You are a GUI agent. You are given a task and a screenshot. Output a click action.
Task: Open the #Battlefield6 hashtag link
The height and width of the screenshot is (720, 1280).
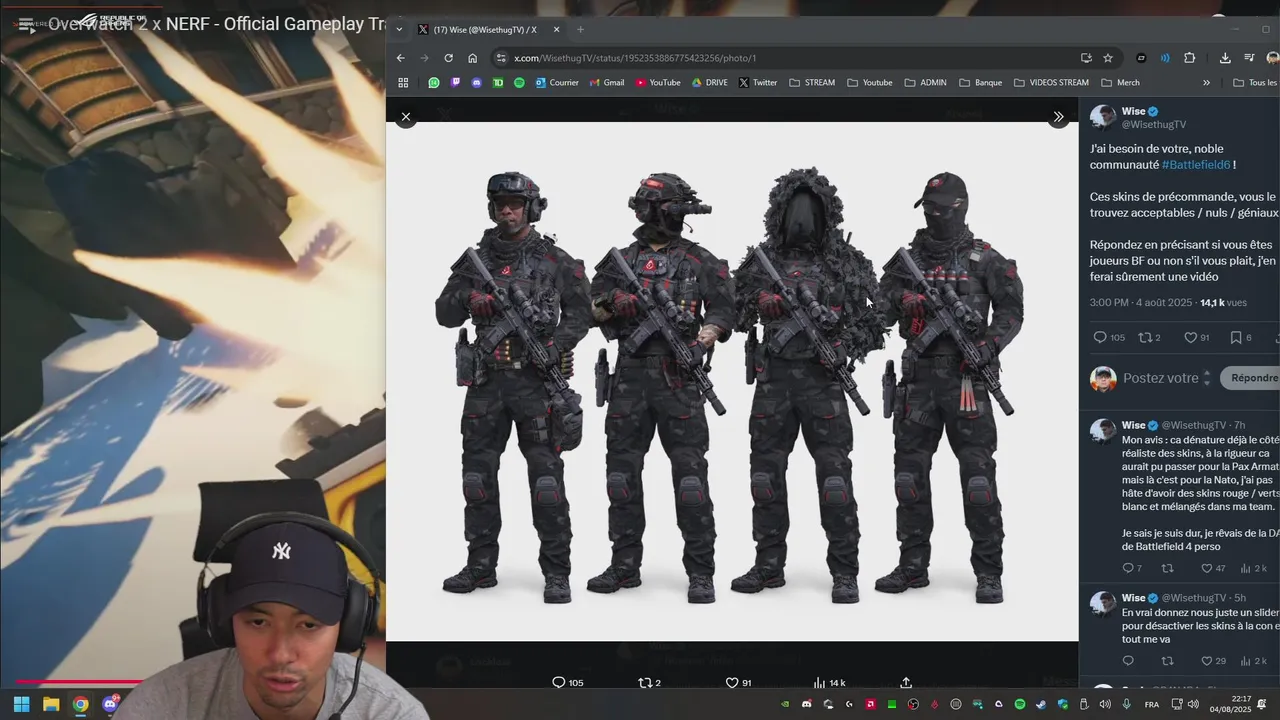pyautogui.click(x=1196, y=165)
